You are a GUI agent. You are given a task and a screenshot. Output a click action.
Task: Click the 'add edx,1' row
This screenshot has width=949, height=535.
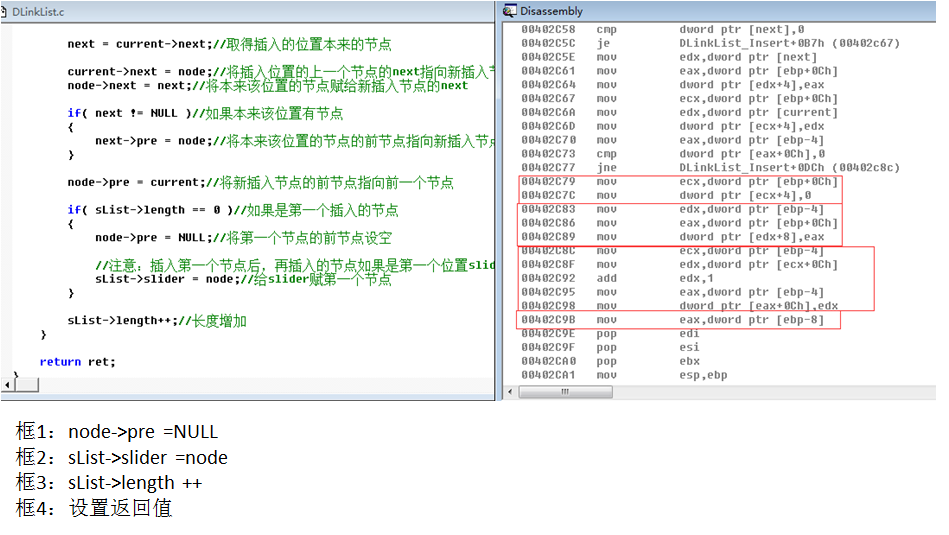click(617, 278)
